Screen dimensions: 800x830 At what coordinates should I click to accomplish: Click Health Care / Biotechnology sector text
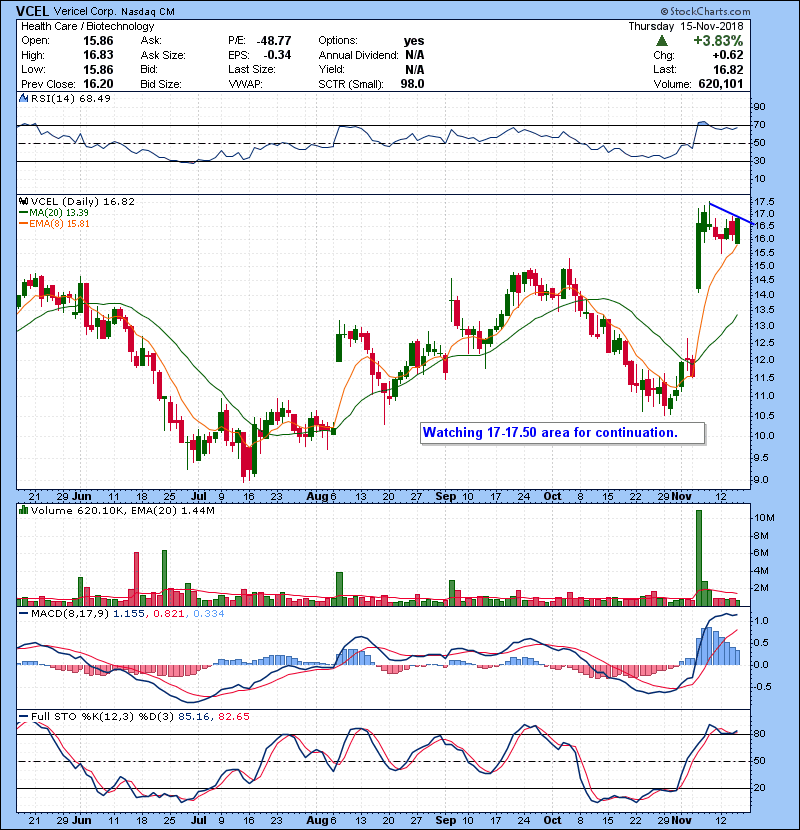pyautogui.click(x=87, y=26)
